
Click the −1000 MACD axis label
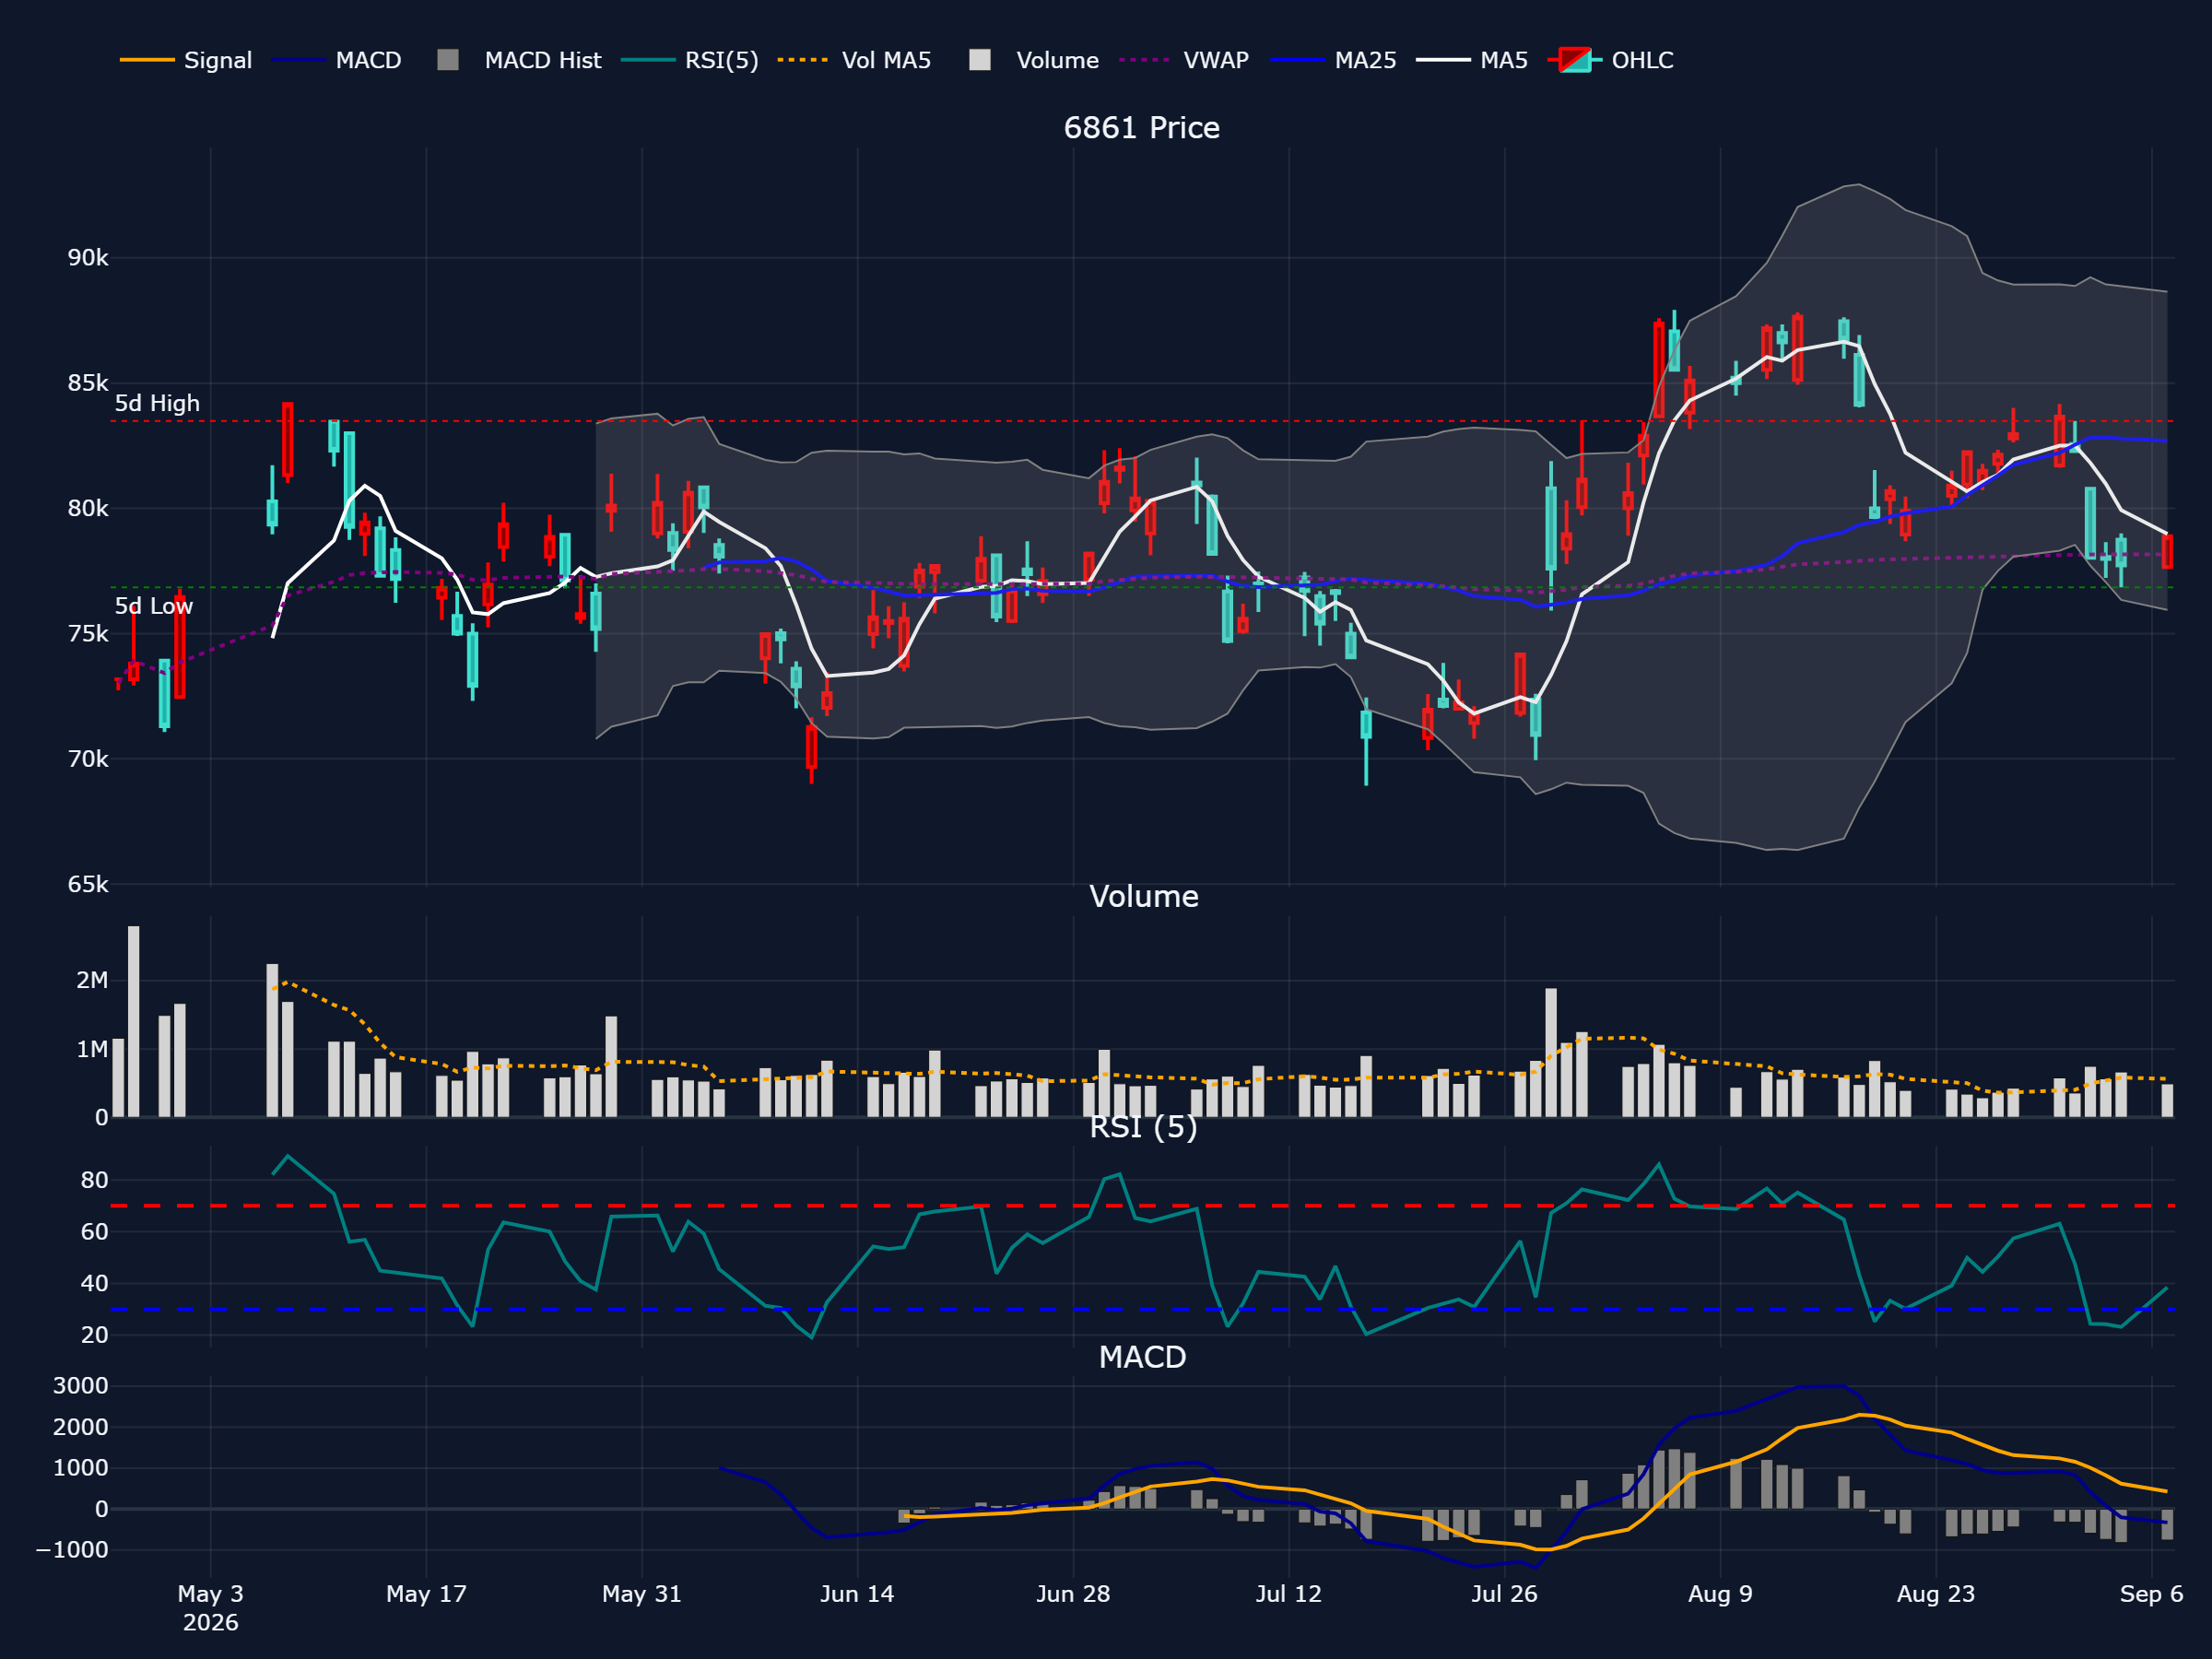tap(72, 1550)
